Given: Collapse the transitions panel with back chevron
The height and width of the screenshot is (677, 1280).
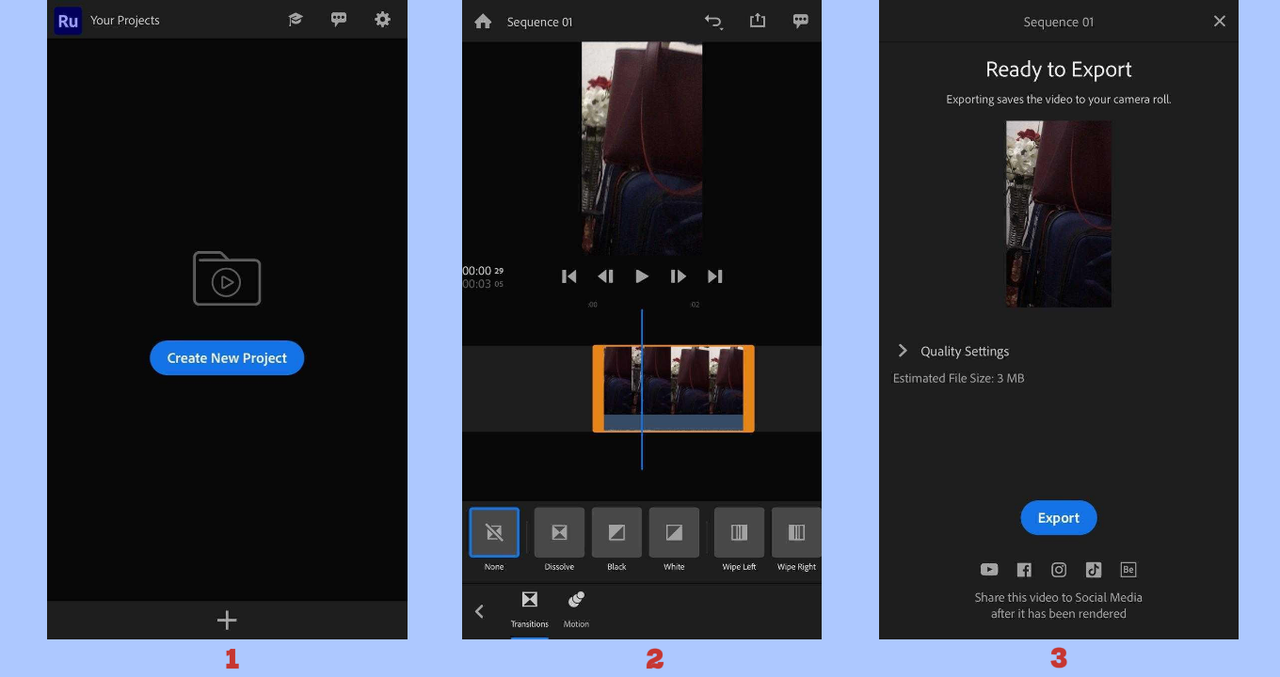Looking at the screenshot, I should coord(479,611).
